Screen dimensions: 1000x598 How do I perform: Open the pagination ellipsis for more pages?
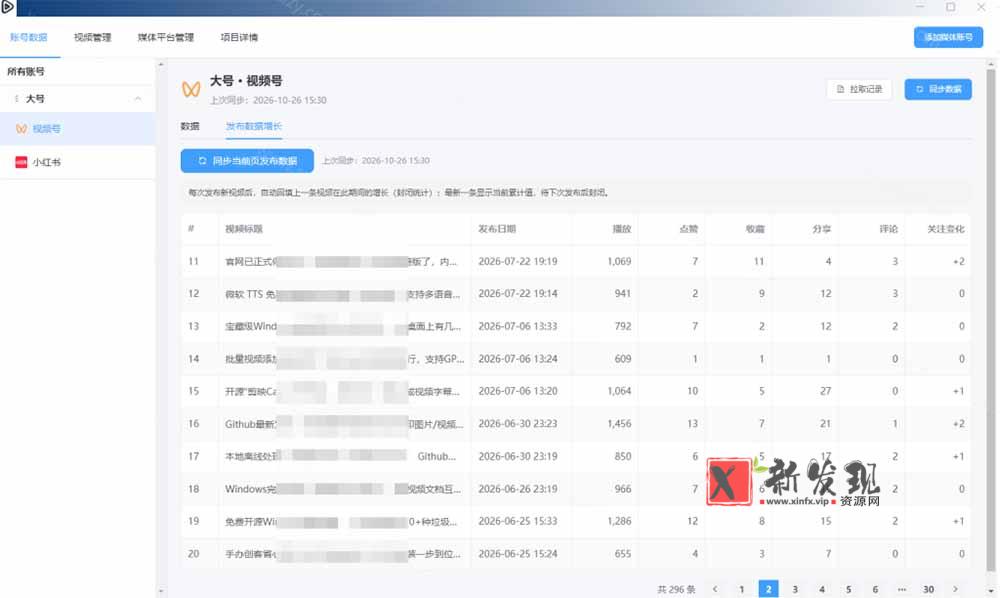tap(901, 589)
